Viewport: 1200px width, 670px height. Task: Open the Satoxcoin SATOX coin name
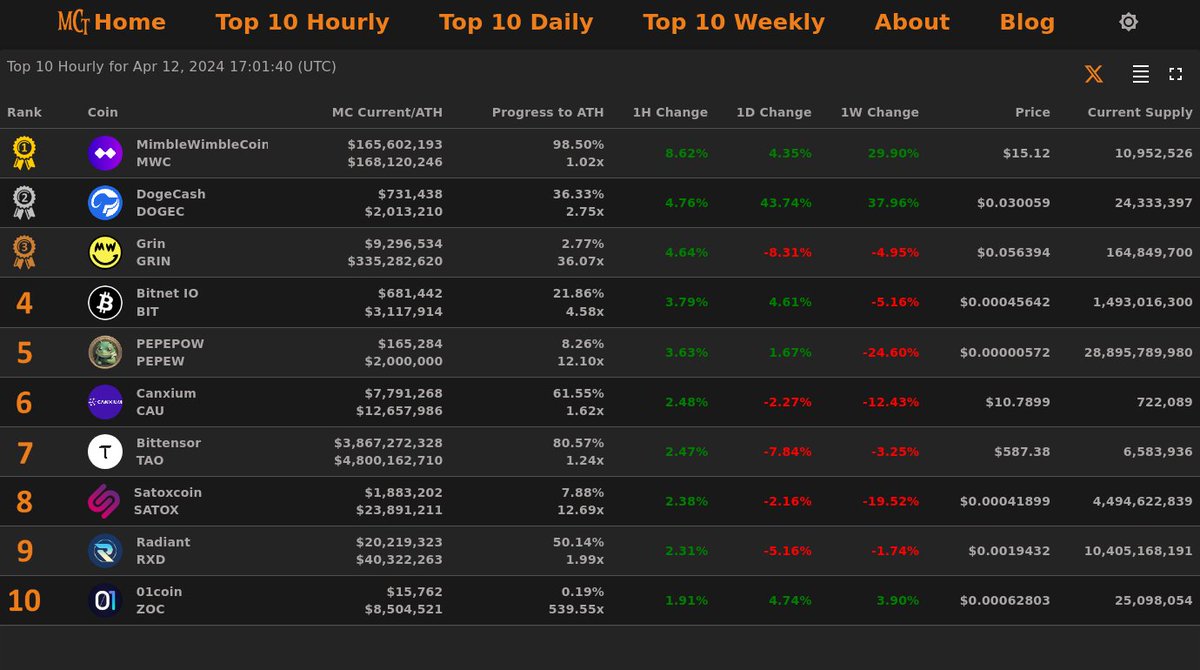click(168, 501)
